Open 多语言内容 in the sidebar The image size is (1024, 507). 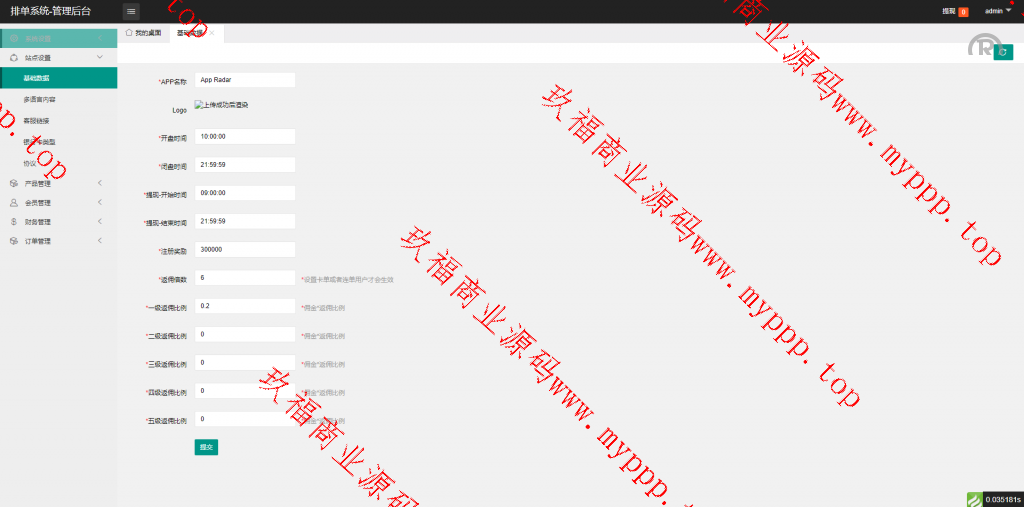40,100
